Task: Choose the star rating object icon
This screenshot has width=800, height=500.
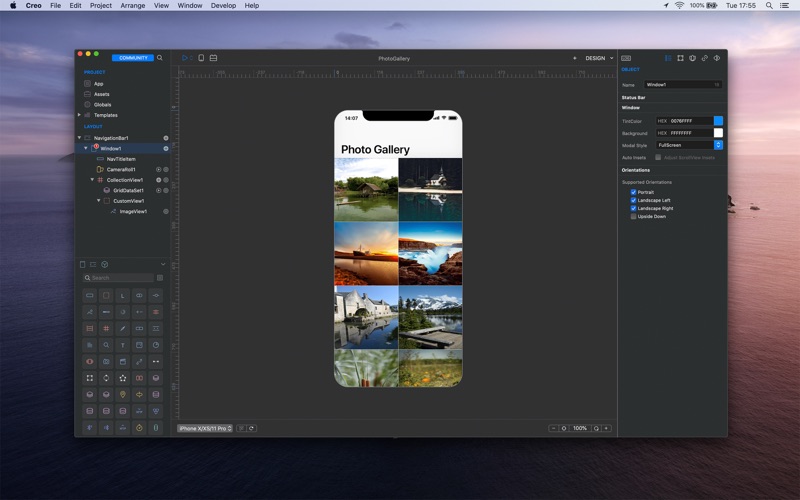Action: [123, 379]
